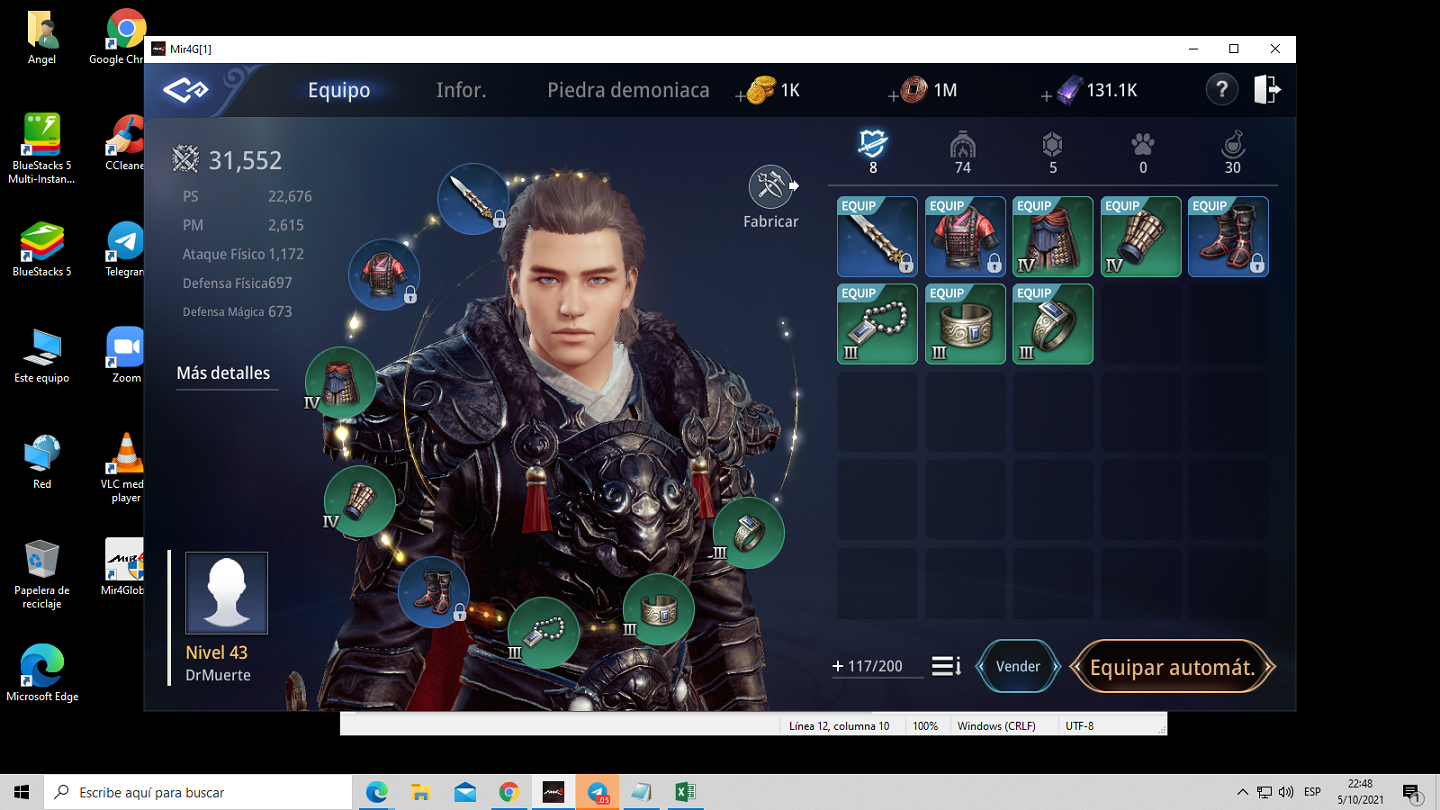Open the notification center icon
1440x810 pixels.
[x=1412, y=792]
